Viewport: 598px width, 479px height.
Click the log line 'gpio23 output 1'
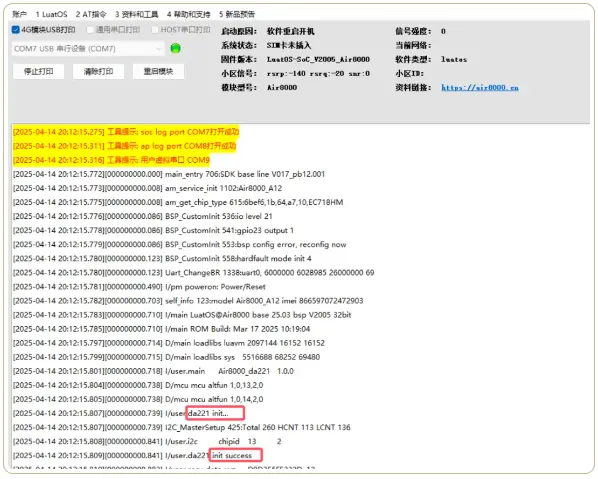click(153, 230)
